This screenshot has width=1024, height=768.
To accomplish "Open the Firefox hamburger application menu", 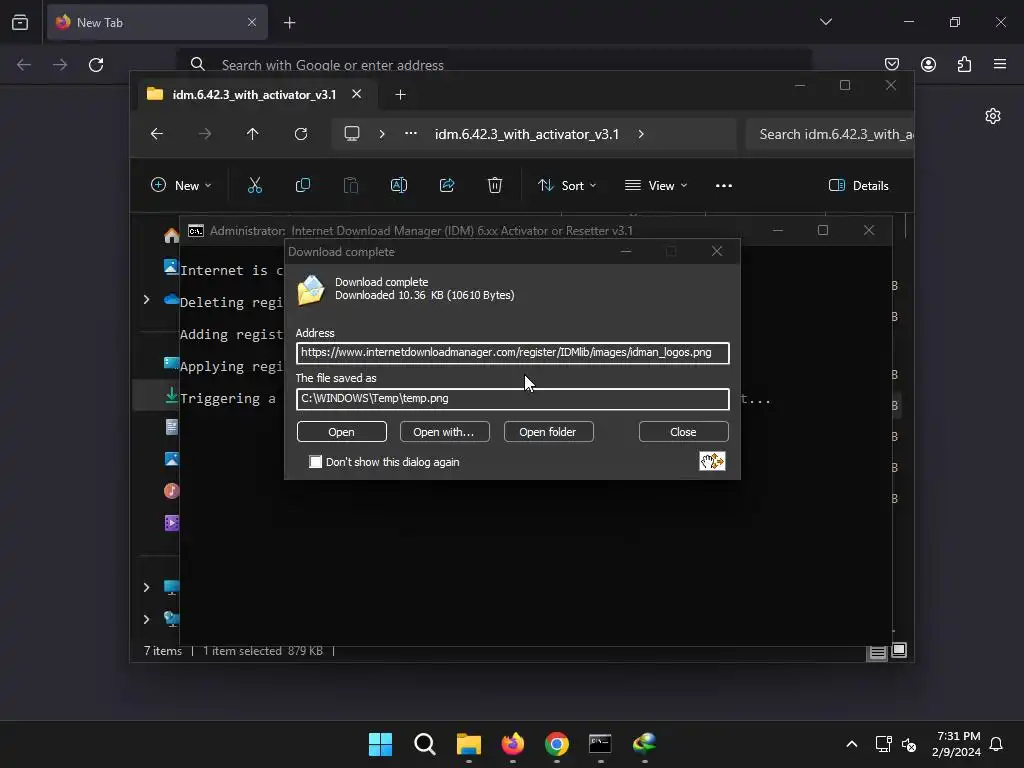I will (x=1000, y=64).
